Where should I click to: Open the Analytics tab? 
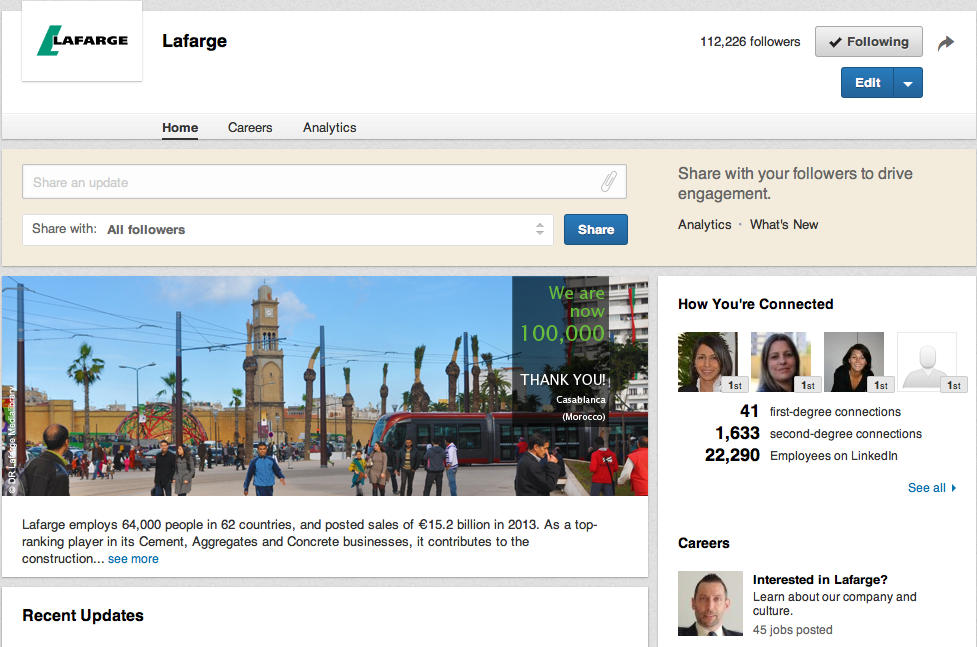329,127
